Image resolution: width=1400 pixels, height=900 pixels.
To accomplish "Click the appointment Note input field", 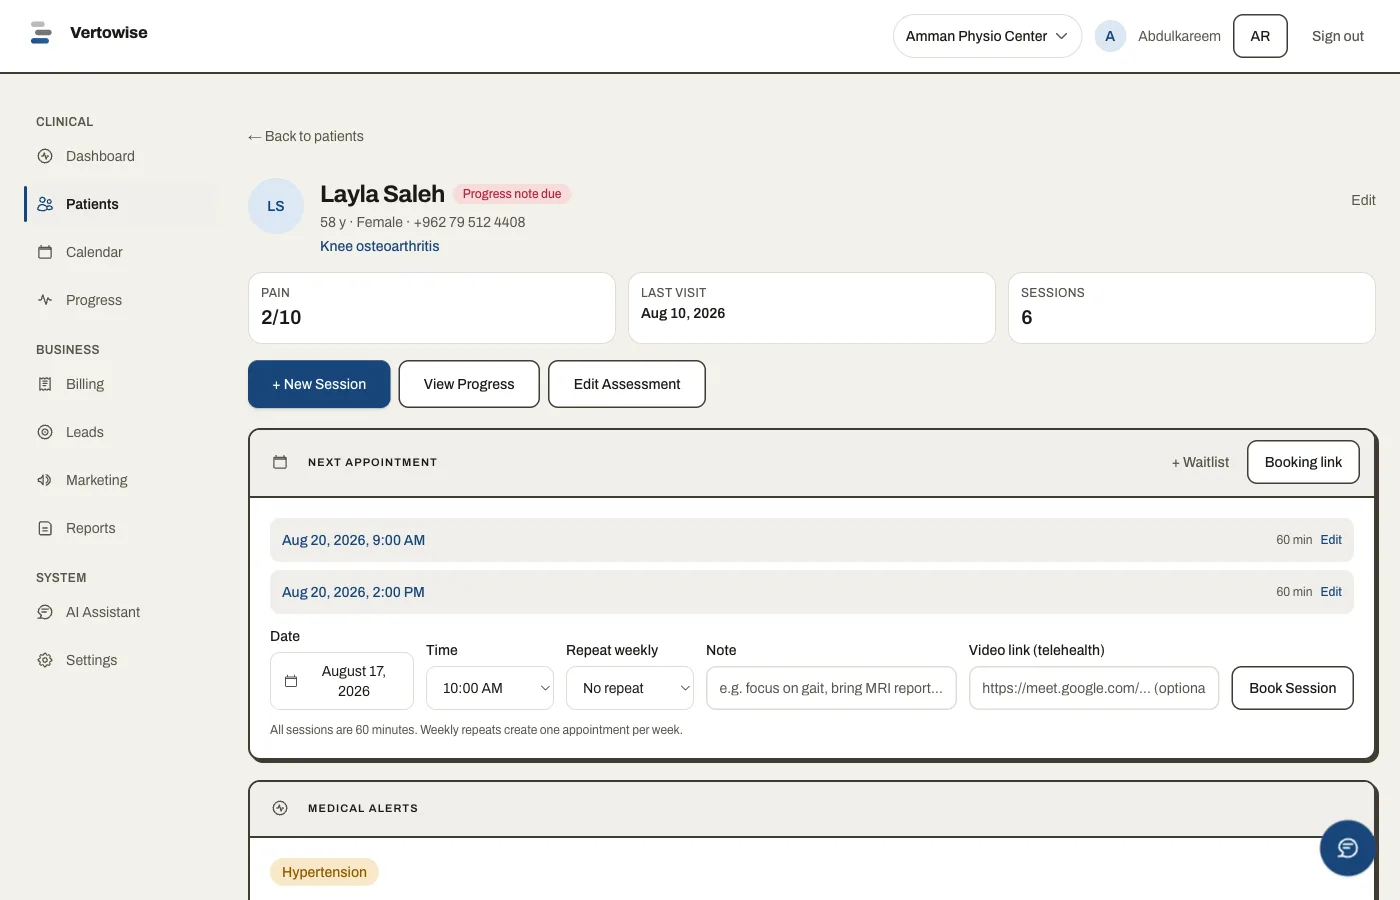I will coord(831,688).
